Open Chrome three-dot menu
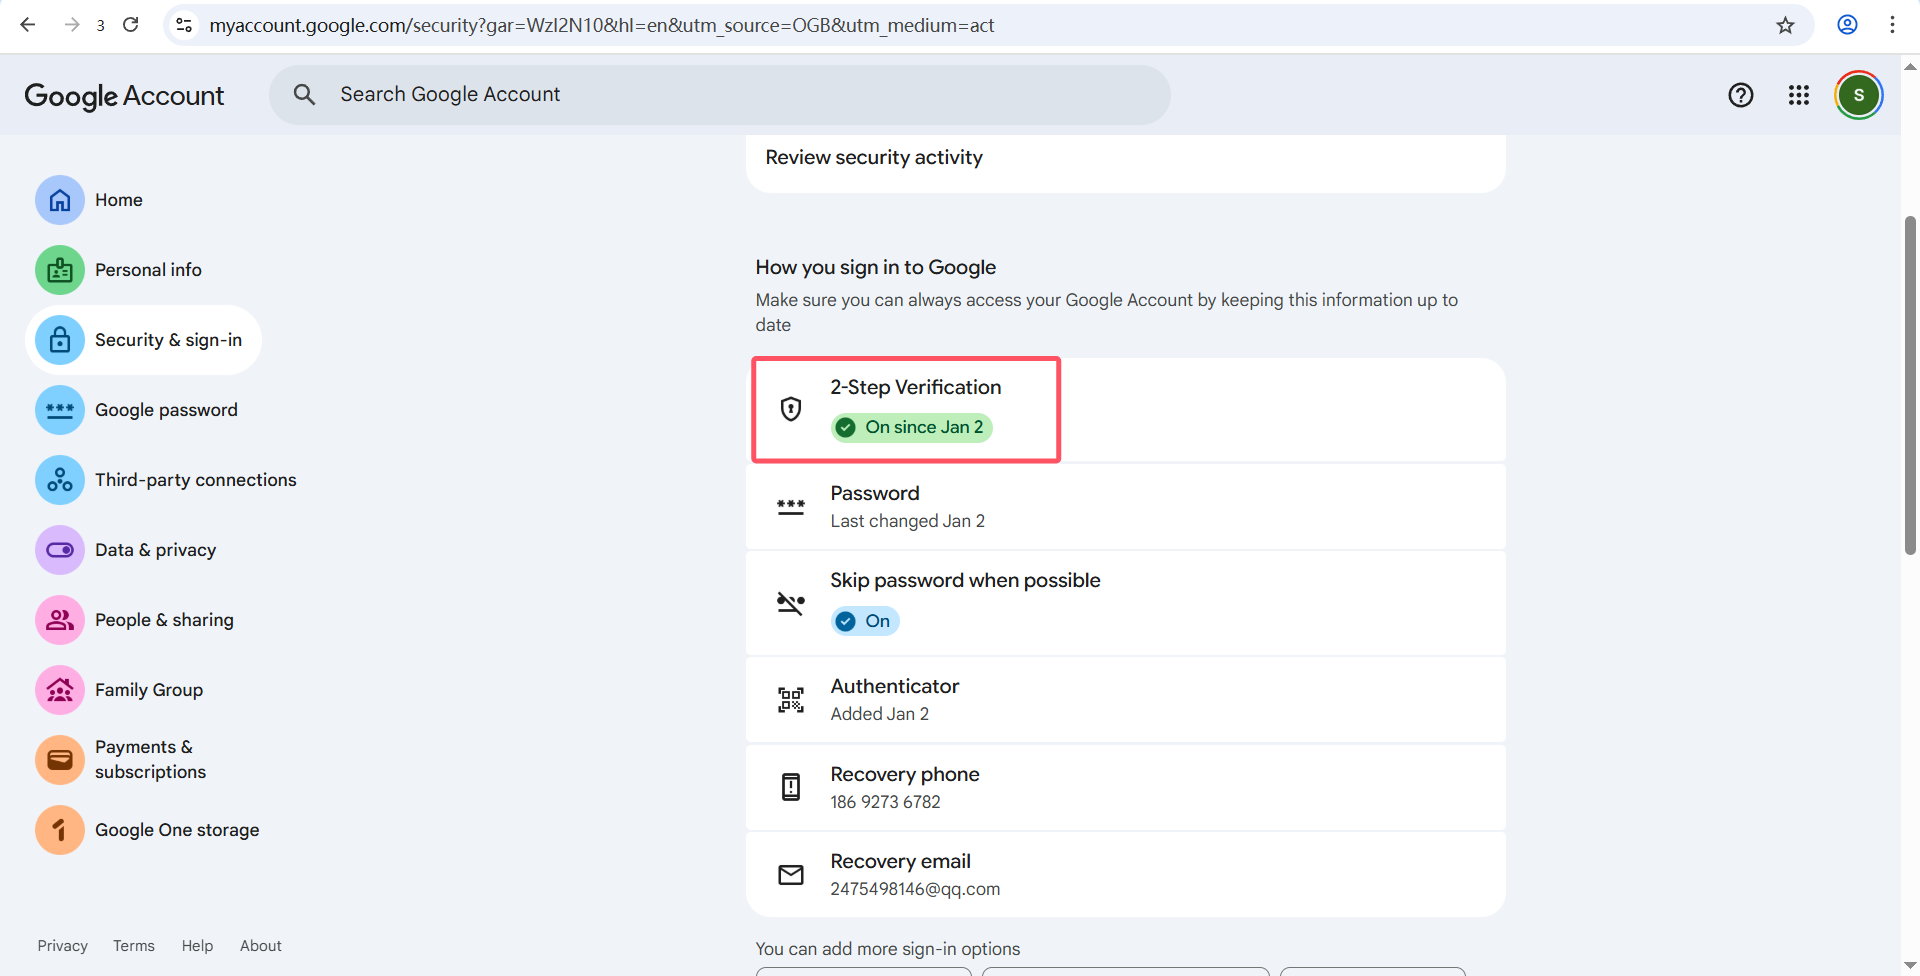Screen dimensions: 1920x976 tap(1892, 25)
